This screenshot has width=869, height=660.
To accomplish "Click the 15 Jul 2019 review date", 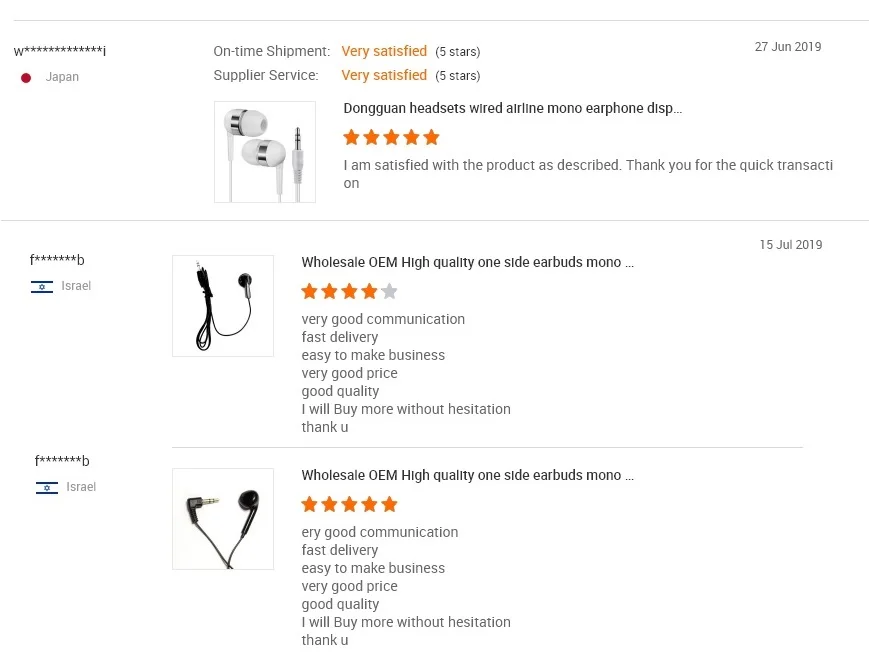I will click(790, 245).
